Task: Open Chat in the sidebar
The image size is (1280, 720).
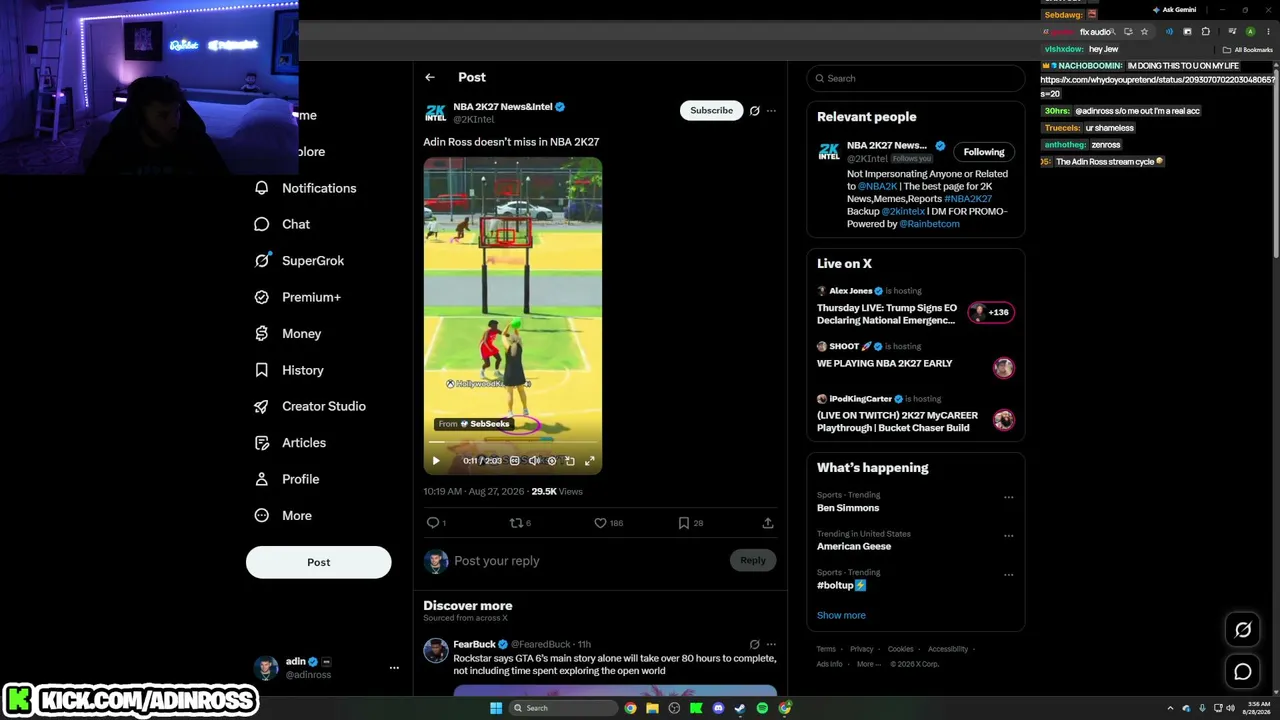Action: click(x=283, y=224)
